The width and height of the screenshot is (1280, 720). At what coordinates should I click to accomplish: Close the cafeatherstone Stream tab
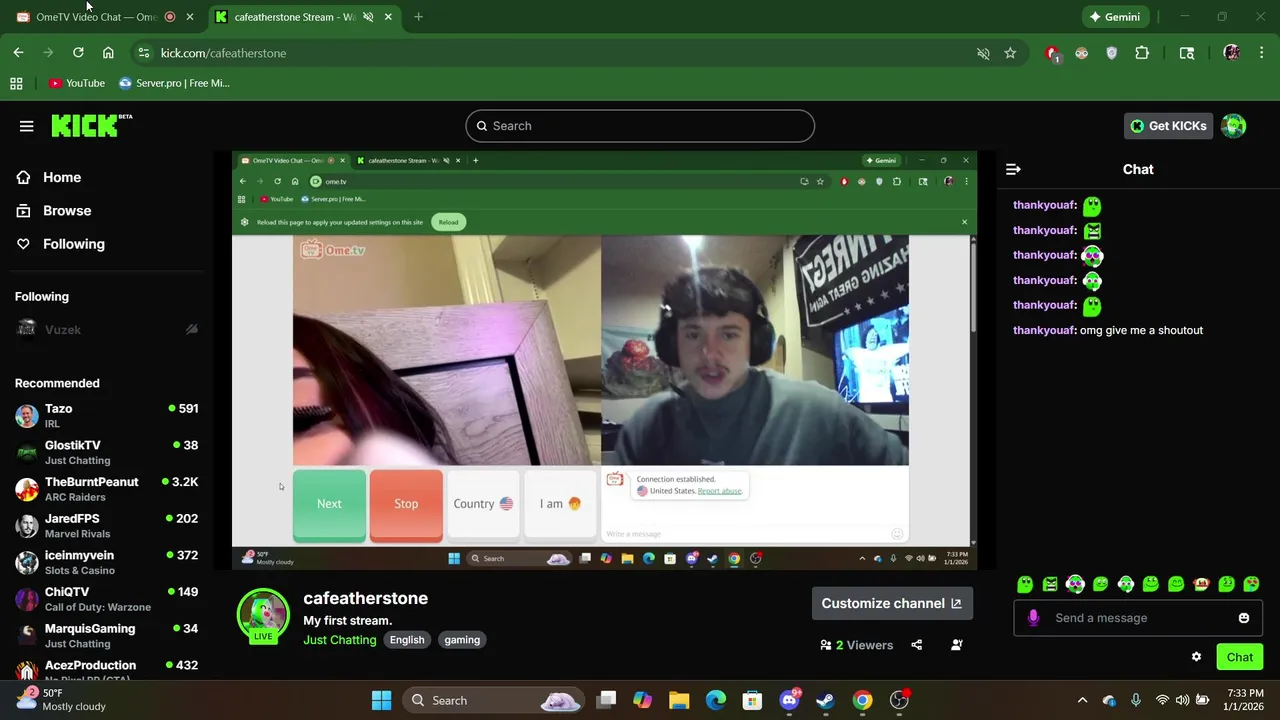(388, 17)
